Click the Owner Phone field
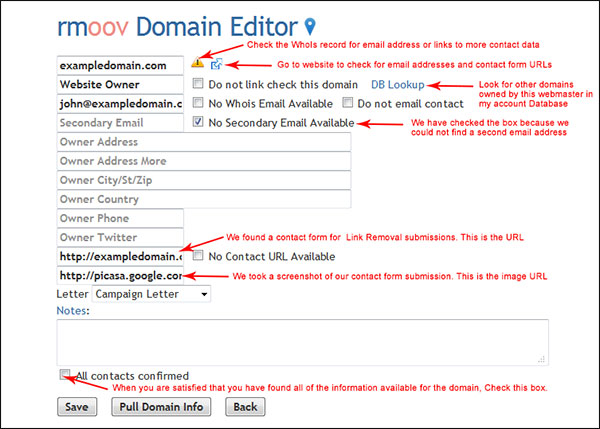This screenshot has width=600, height=429. tap(120, 219)
